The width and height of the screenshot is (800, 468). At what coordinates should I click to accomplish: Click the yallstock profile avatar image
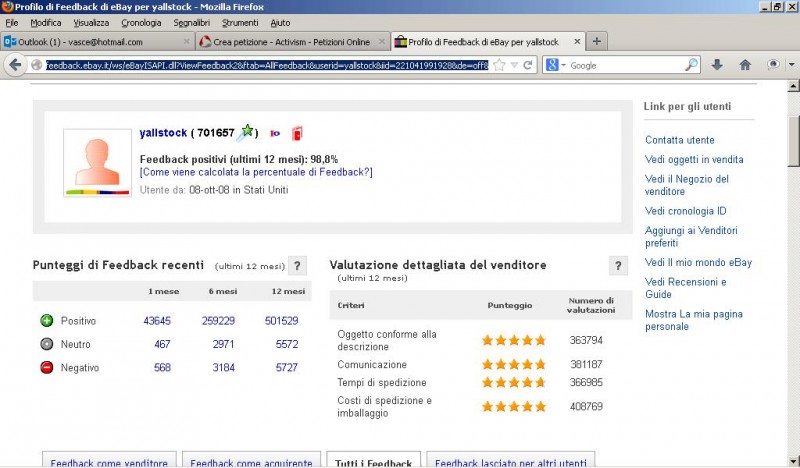(x=97, y=163)
